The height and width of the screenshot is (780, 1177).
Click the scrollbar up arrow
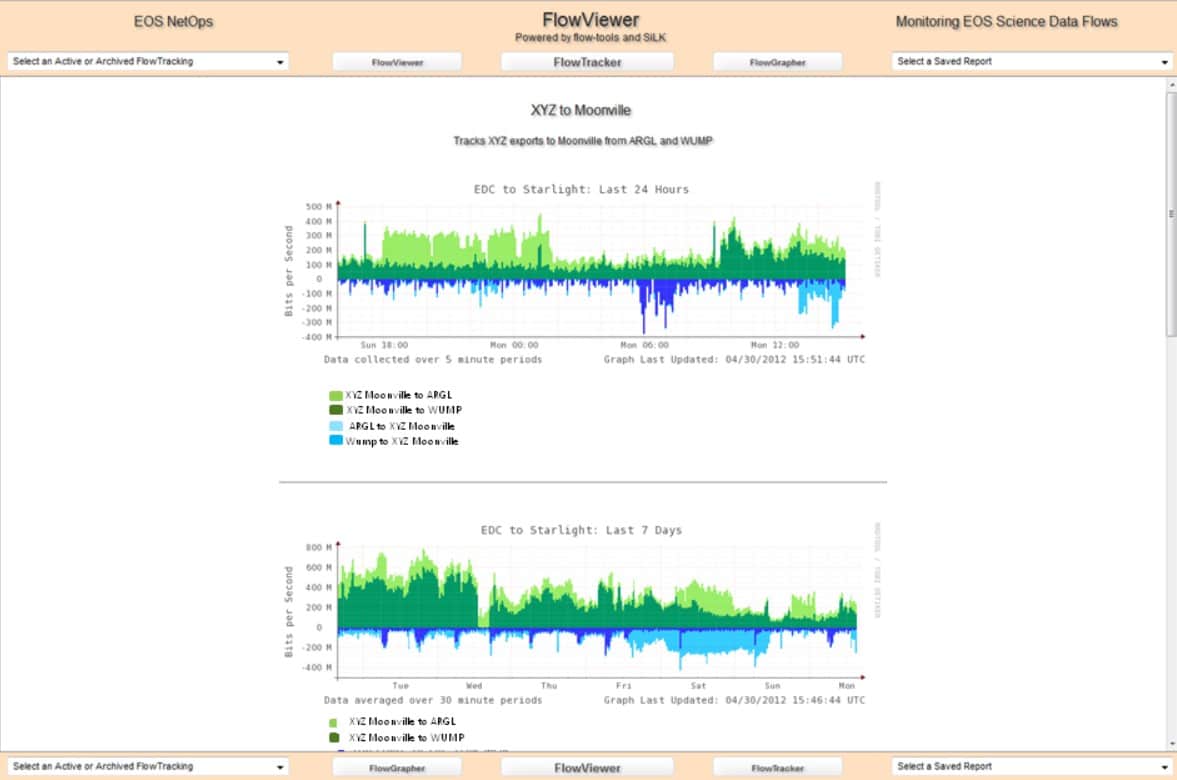point(1171,86)
